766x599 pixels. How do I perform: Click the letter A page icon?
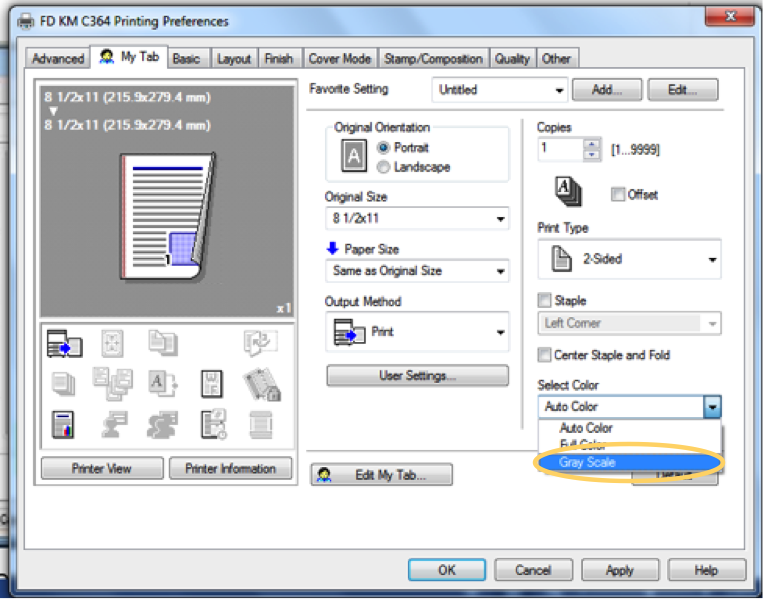(162, 383)
